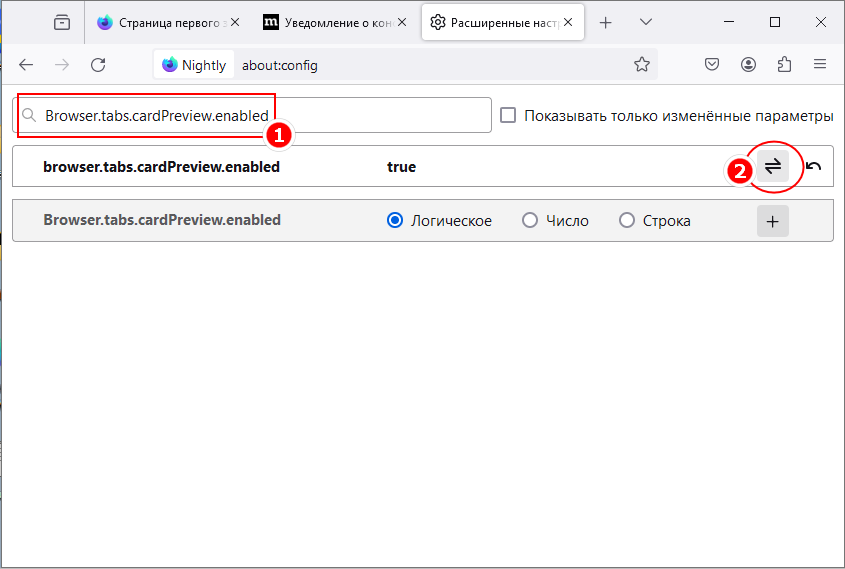Reset the browser.tabs.cardPreview.enabled preference
The image size is (845, 569).
point(813,167)
